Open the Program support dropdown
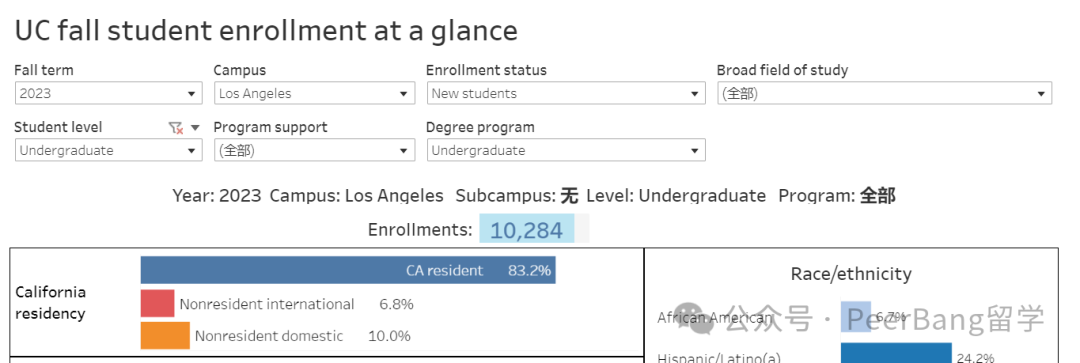 314,150
